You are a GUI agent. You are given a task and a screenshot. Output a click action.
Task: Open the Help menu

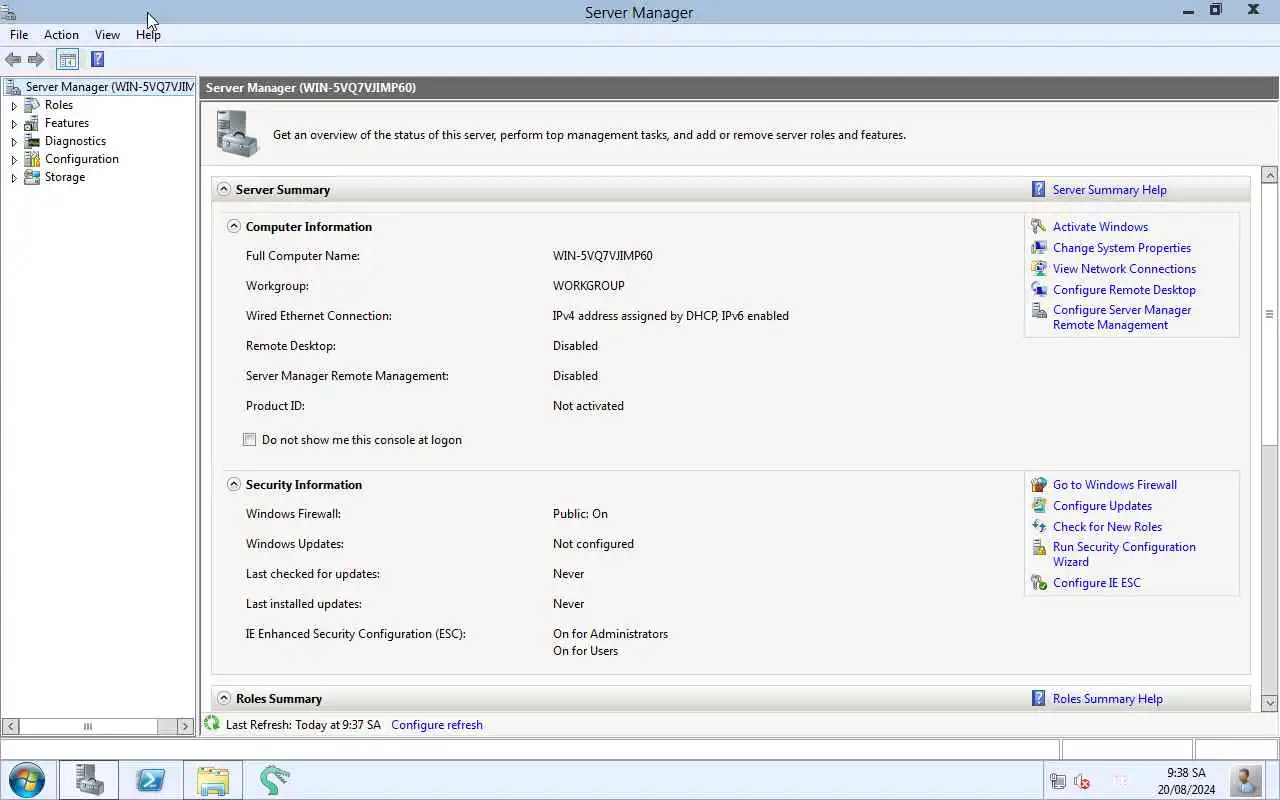click(x=148, y=34)
